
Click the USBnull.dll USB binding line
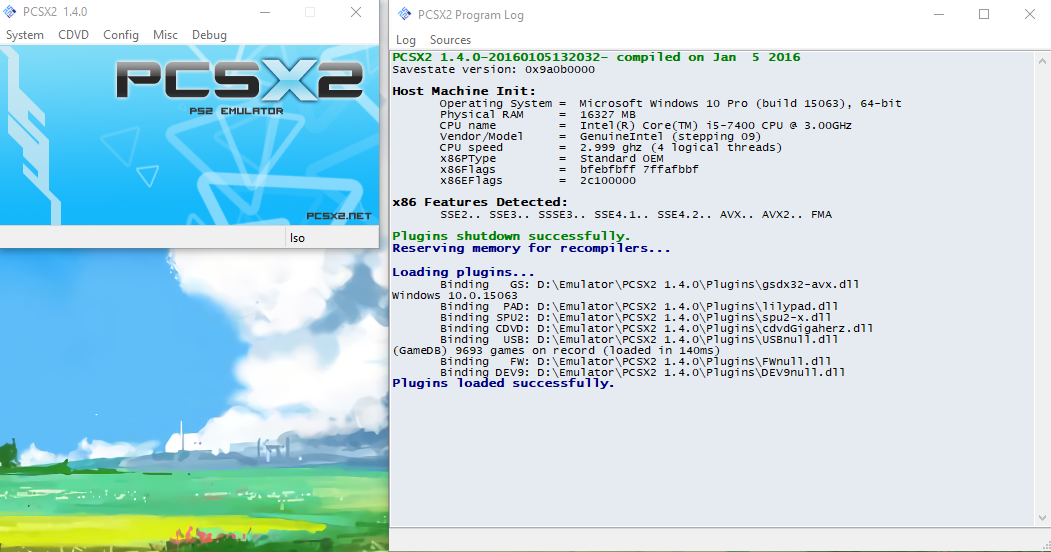click(x=639, y=340)
